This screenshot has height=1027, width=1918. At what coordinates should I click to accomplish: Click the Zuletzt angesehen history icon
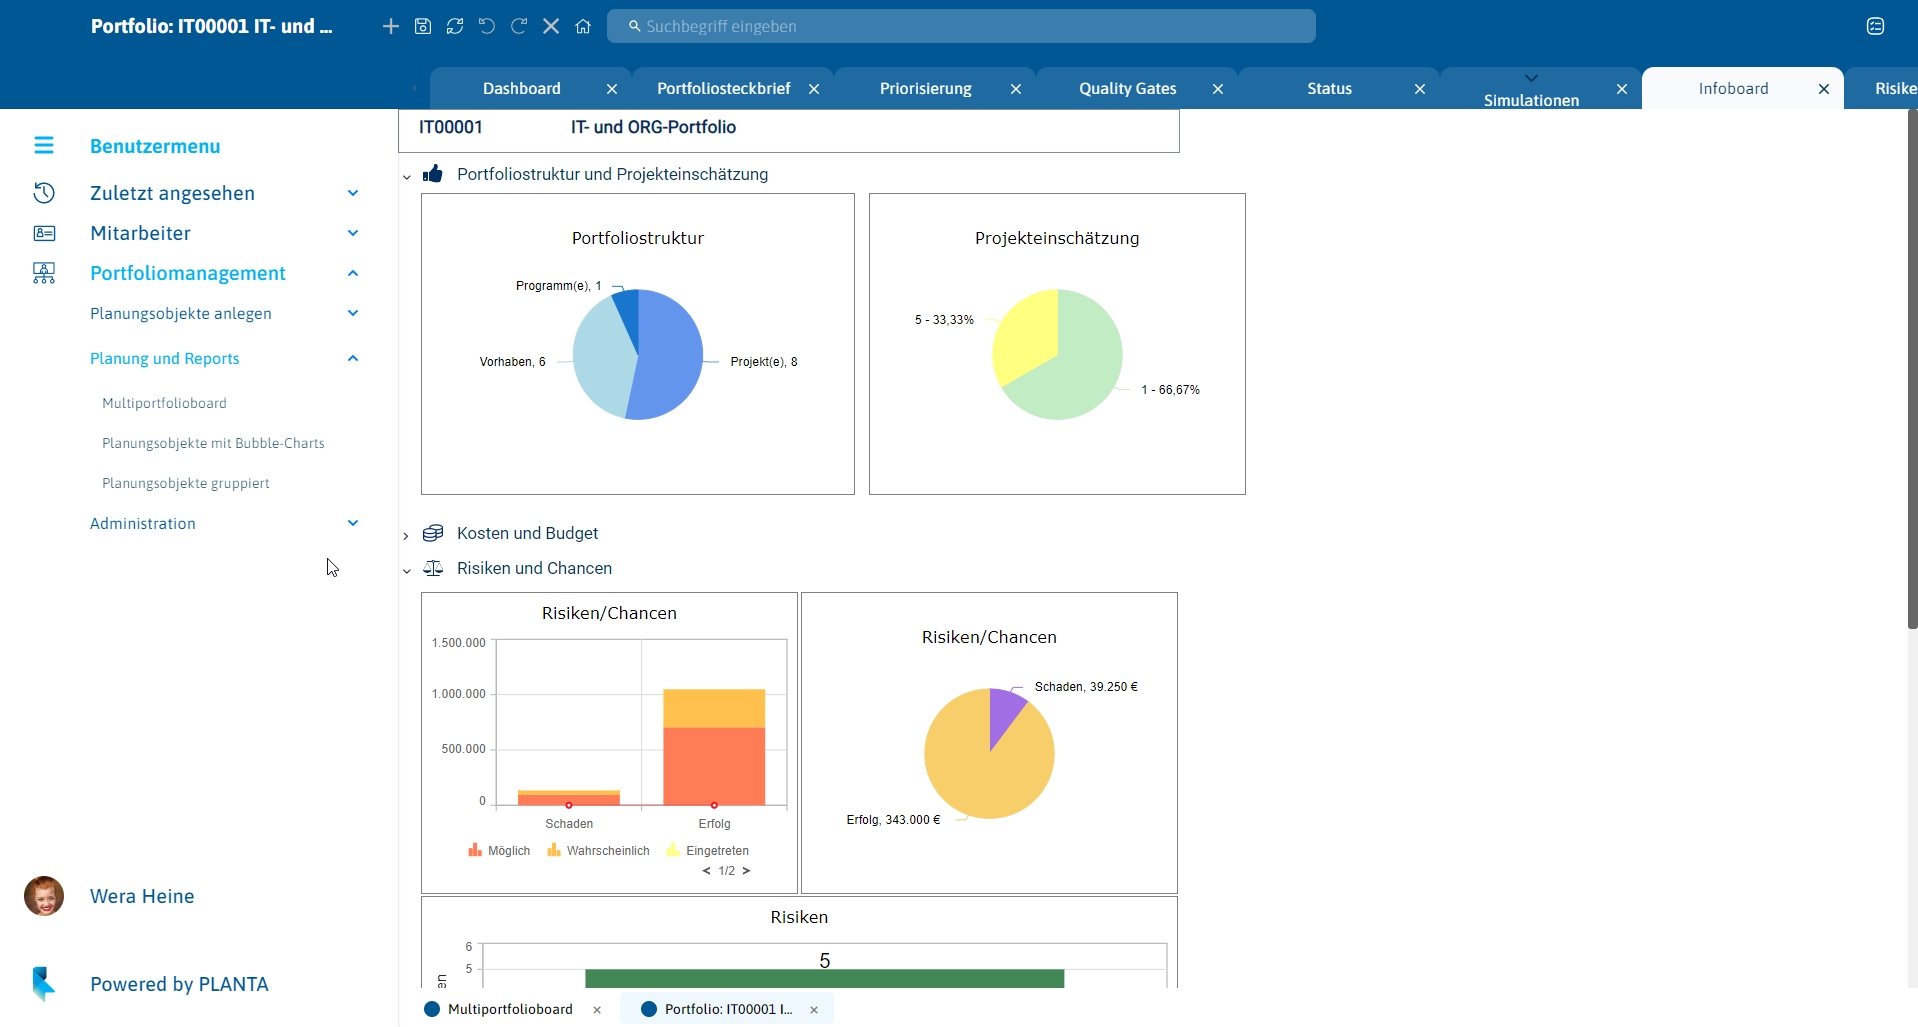click(44, 193)
